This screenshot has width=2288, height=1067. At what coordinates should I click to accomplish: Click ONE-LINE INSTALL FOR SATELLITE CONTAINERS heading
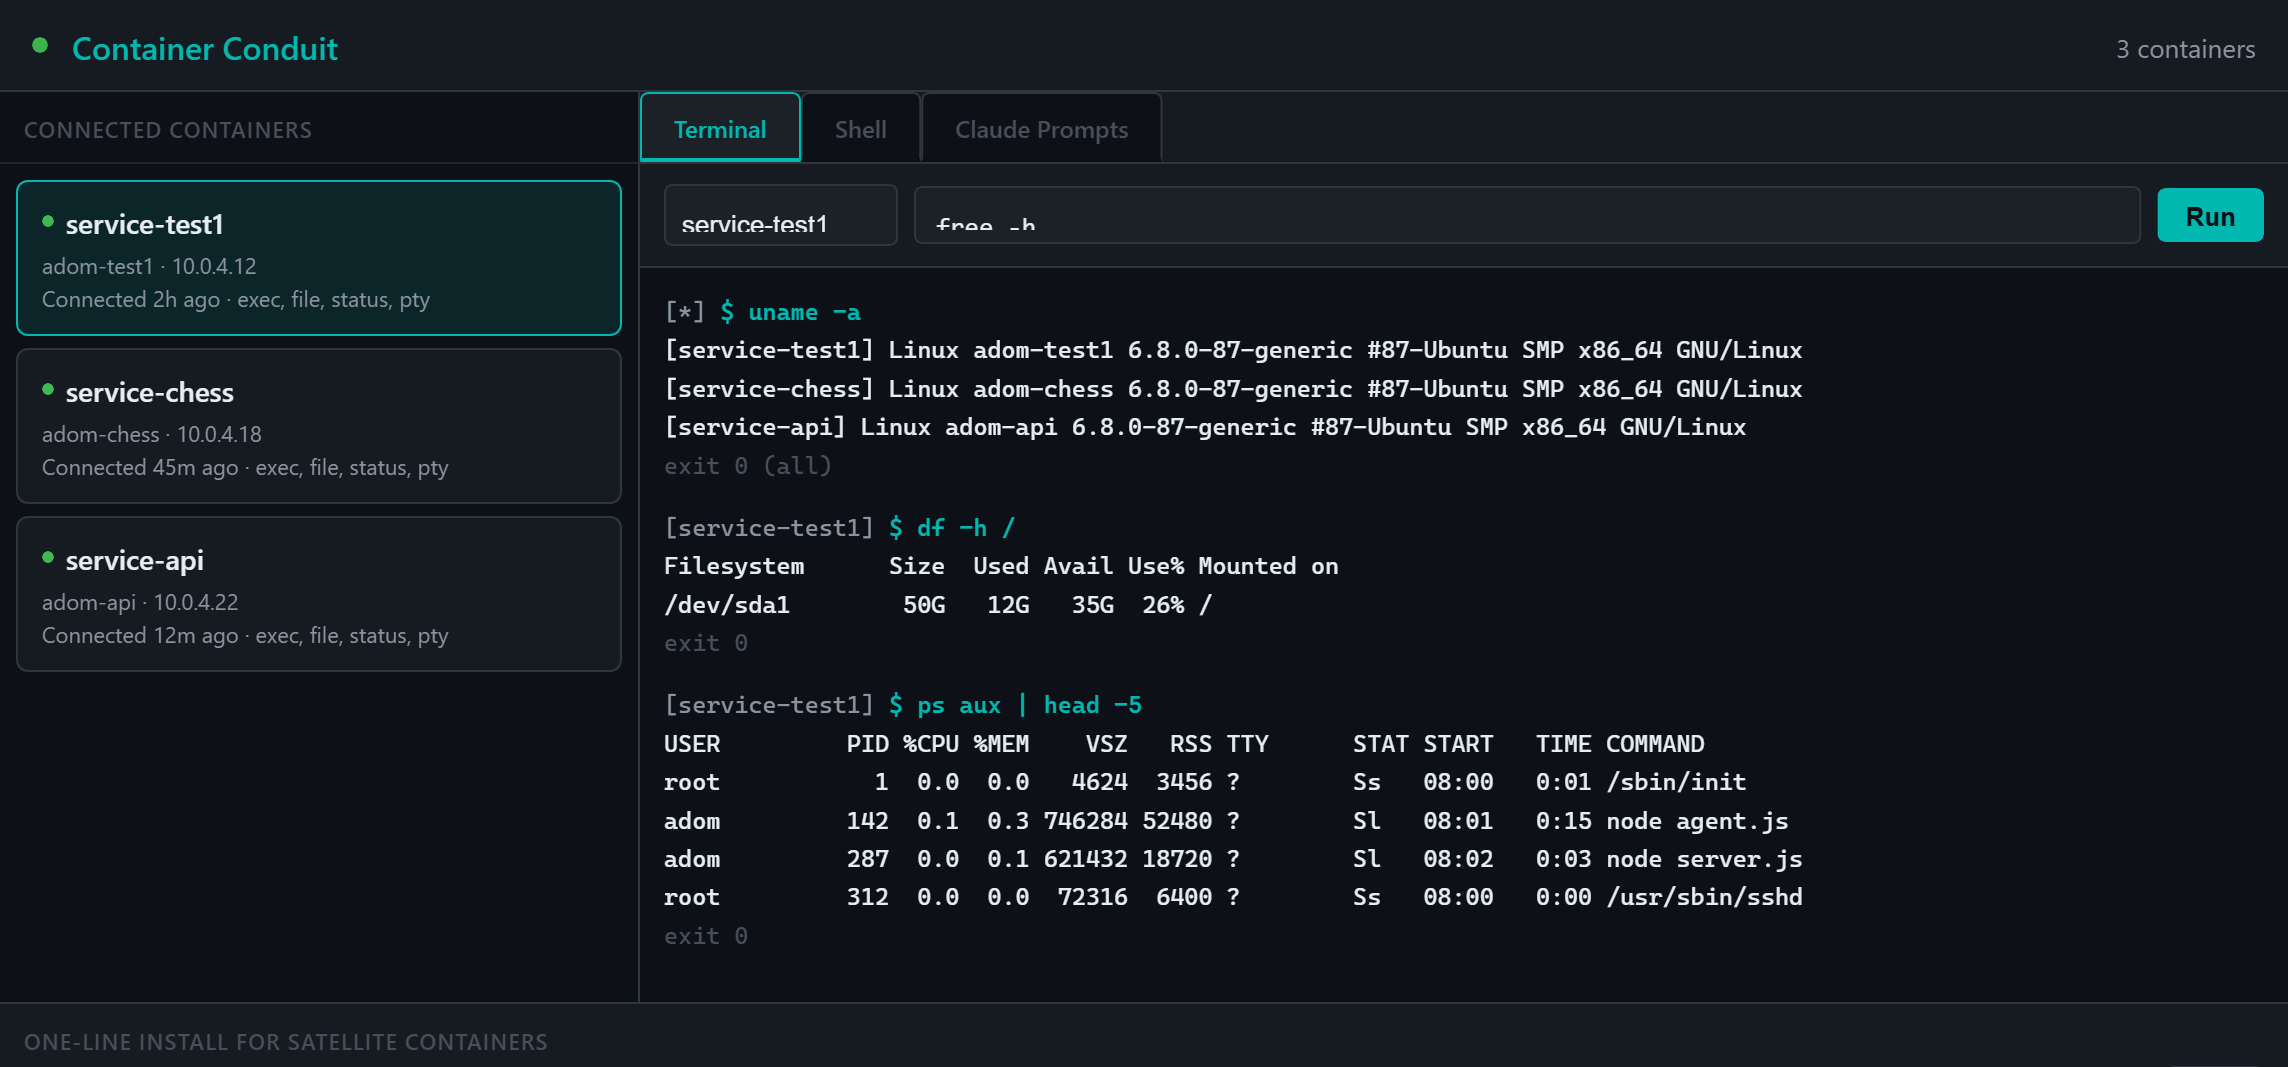click(x=286, y=1042)
